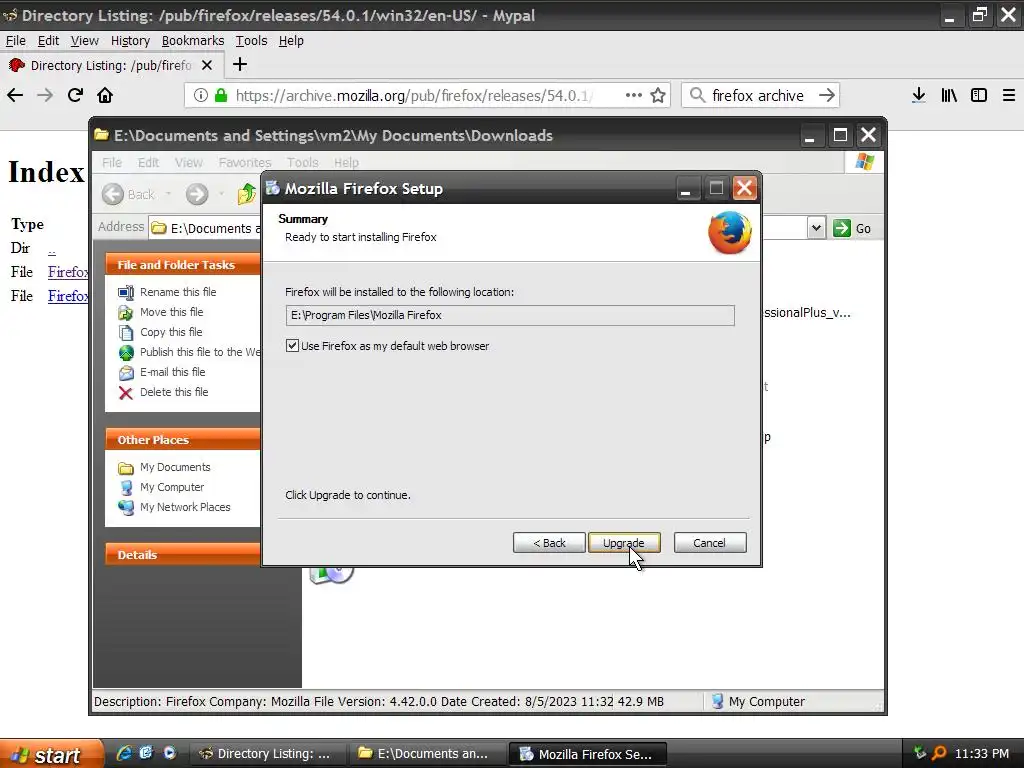Click the green padlock security icon
The image size is (1024, 768).
coord(221,95)
